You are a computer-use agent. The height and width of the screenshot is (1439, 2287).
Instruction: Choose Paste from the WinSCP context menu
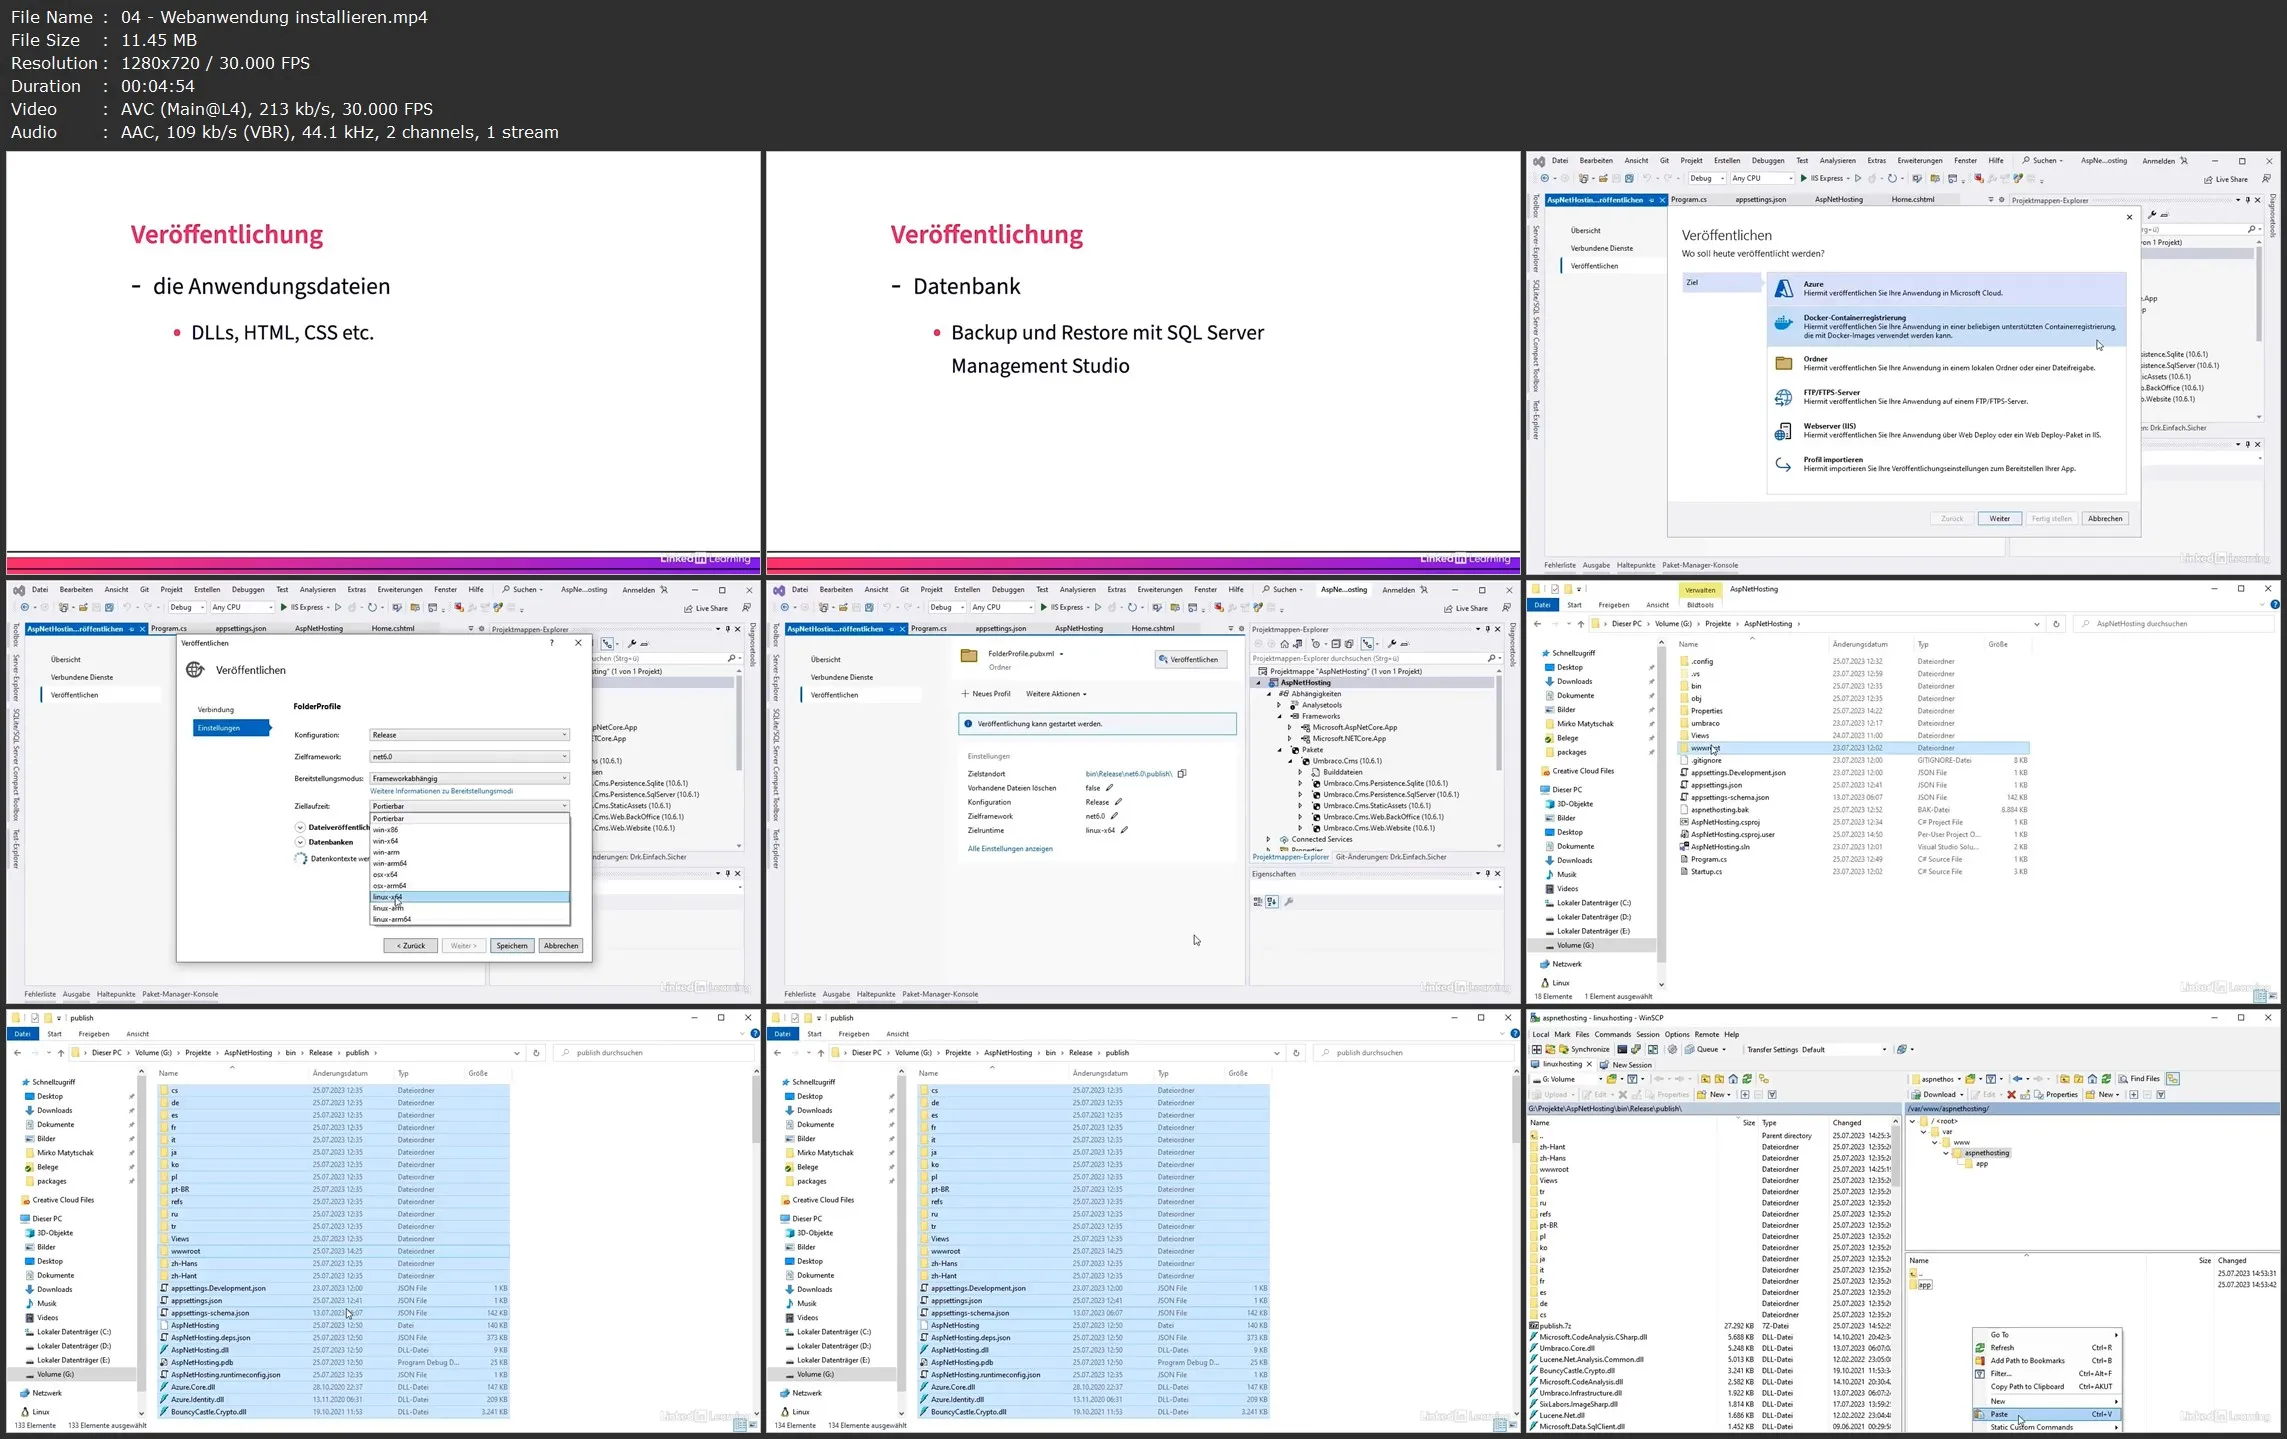click(x=2046, y=1414)
